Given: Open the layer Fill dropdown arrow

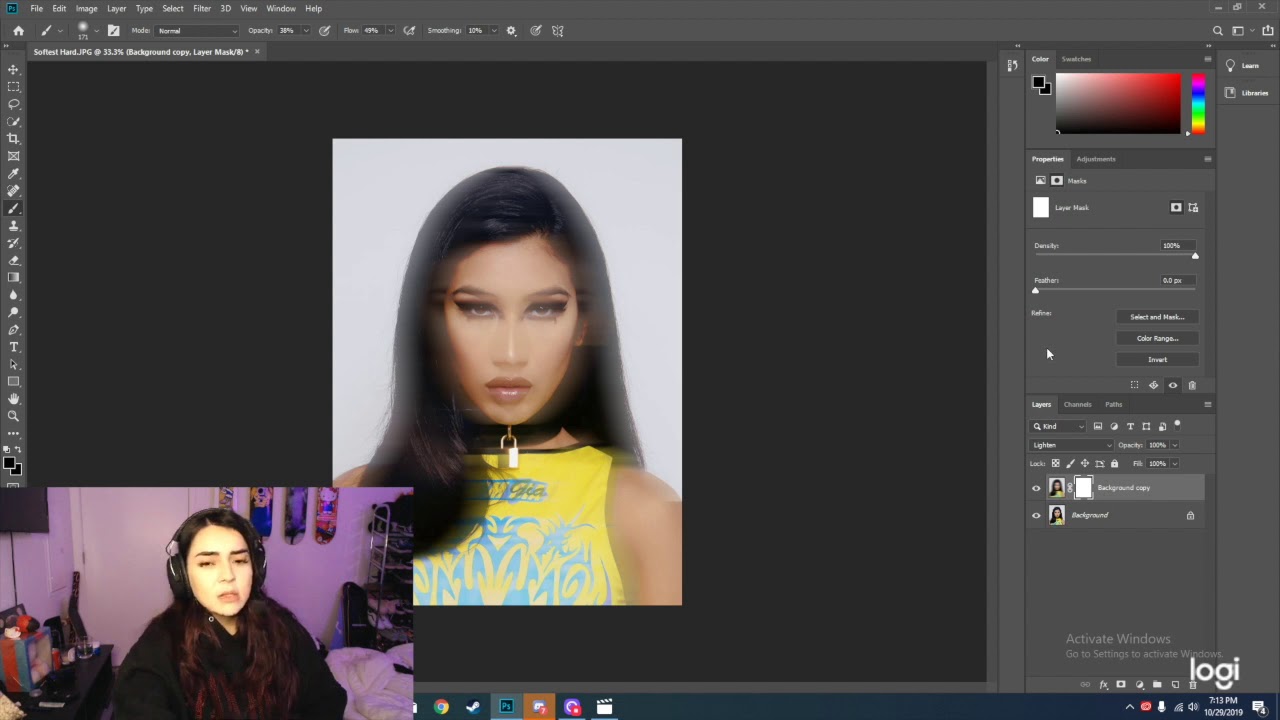Looking at the screenshot, I should pos(1174,464).
